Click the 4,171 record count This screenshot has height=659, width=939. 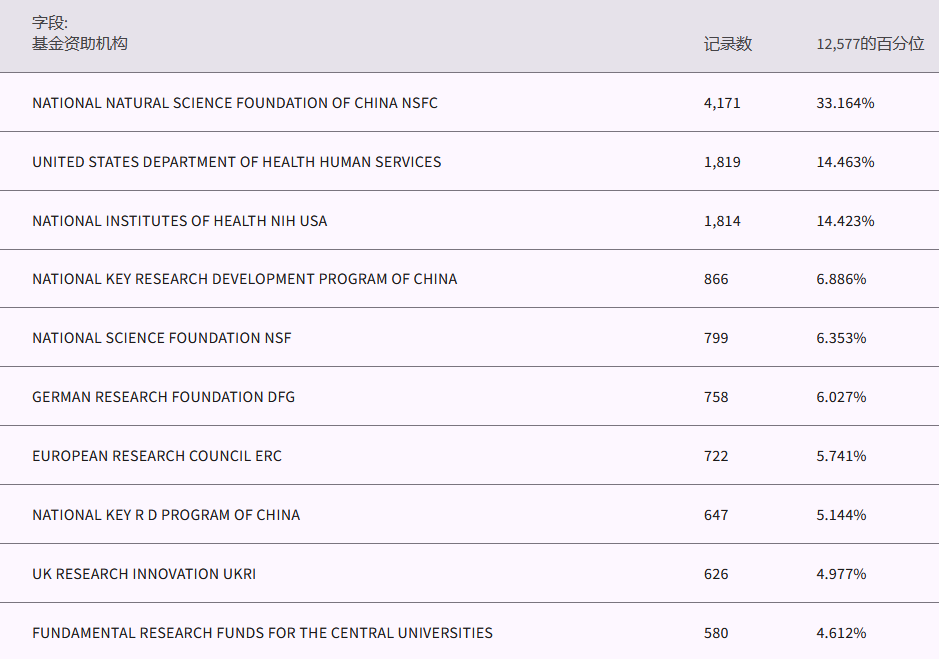tap(722, 103)
